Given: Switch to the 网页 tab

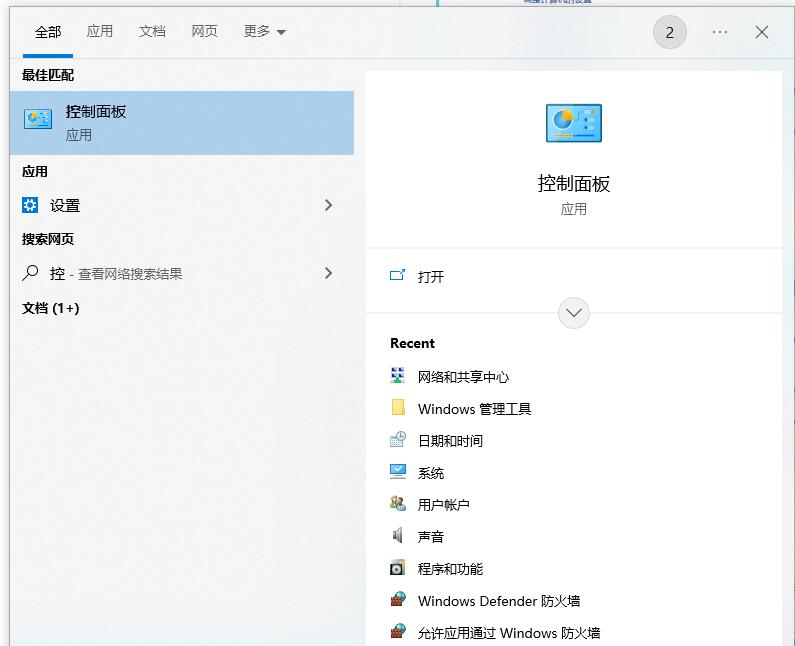Looking at the screenshot, I should pyautogui.click(x=204, y=31).
